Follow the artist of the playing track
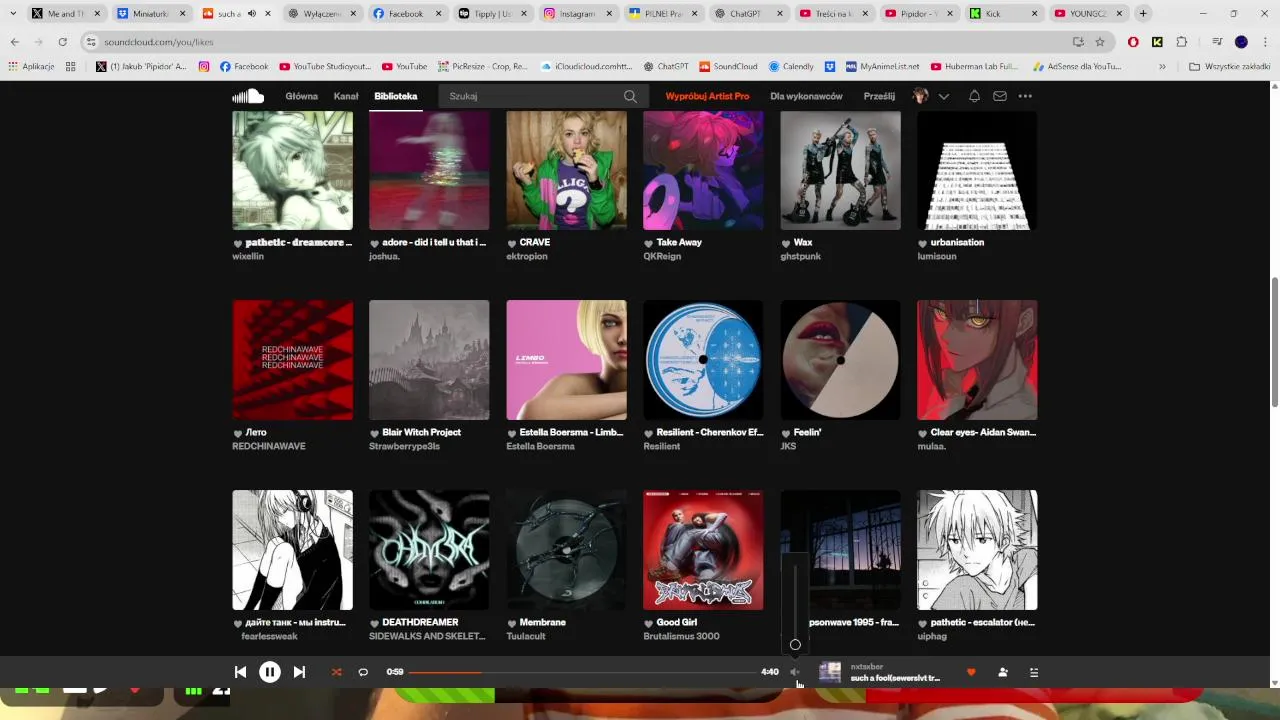Viewport: 1280px width, 720px height. pyautogui.click(x=1003, y=672)
